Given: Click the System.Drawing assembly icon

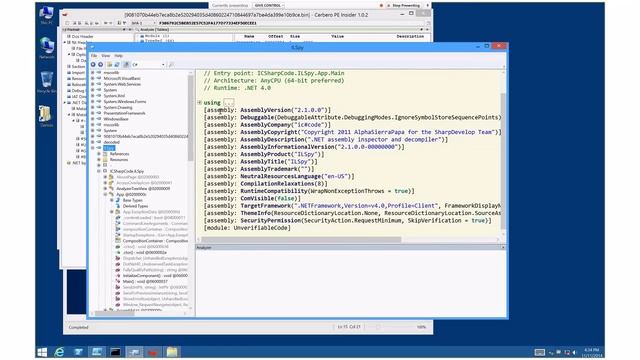Looking at the screenshot, I should click(99, 107).
